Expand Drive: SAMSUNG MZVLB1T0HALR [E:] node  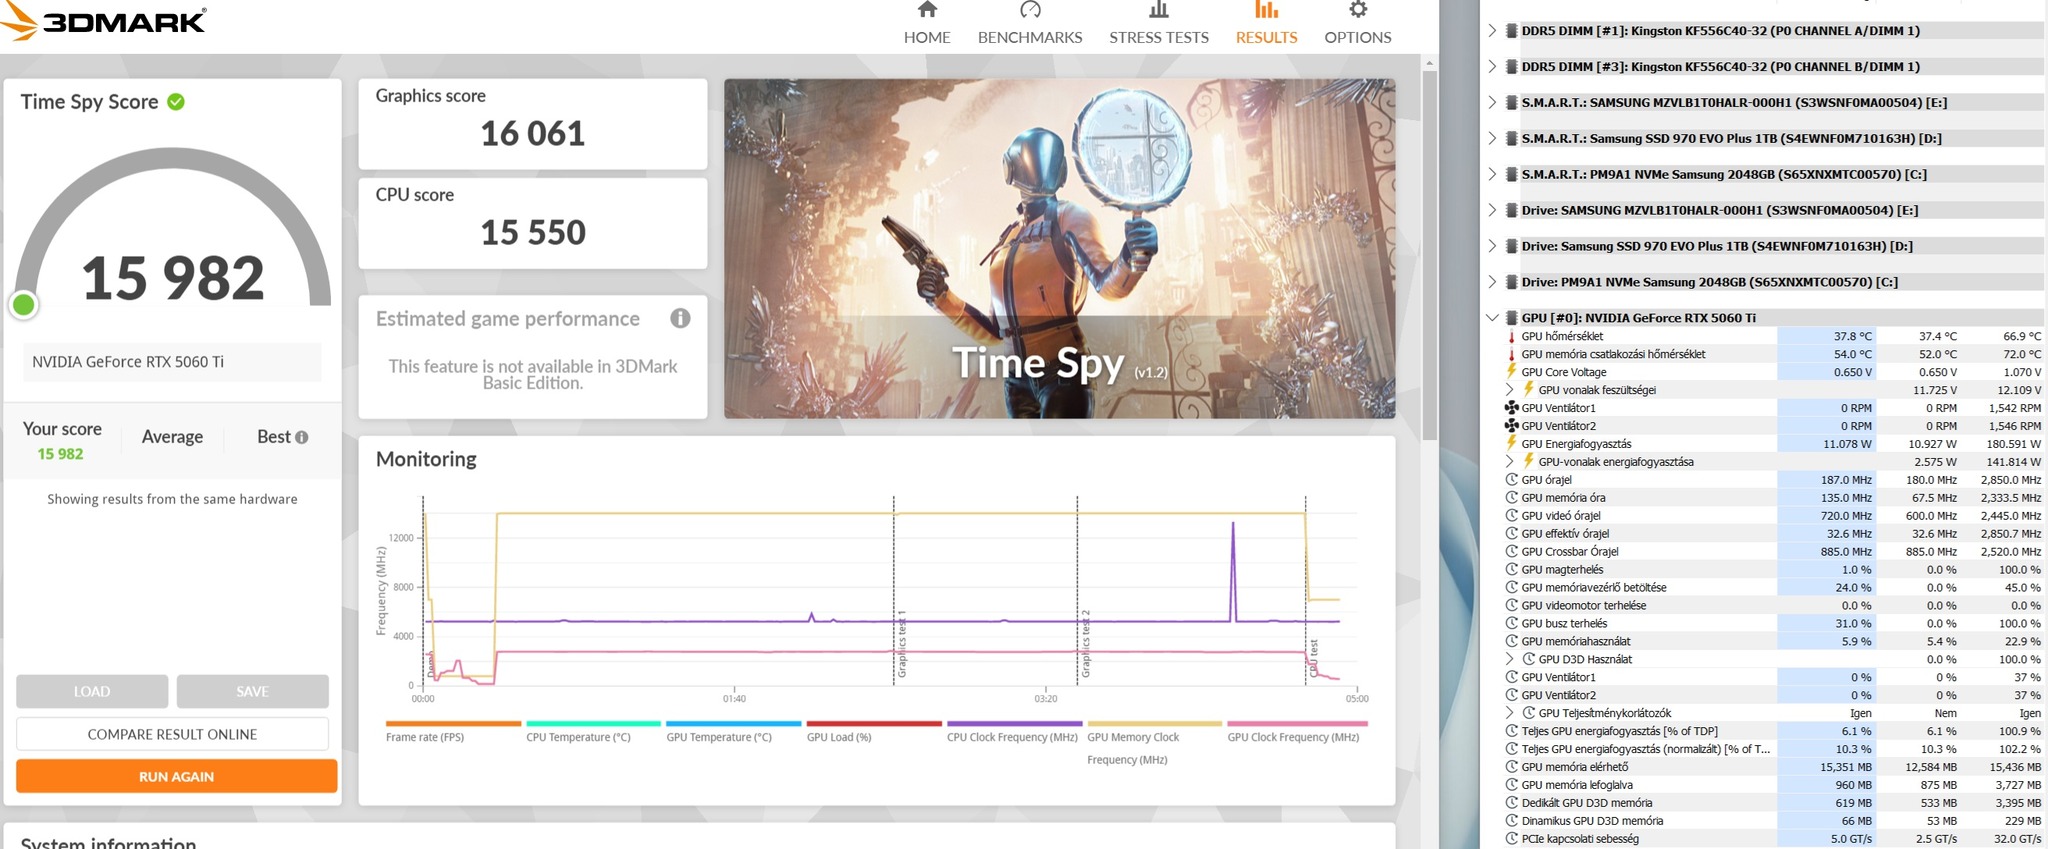(x=1492, y=210)
